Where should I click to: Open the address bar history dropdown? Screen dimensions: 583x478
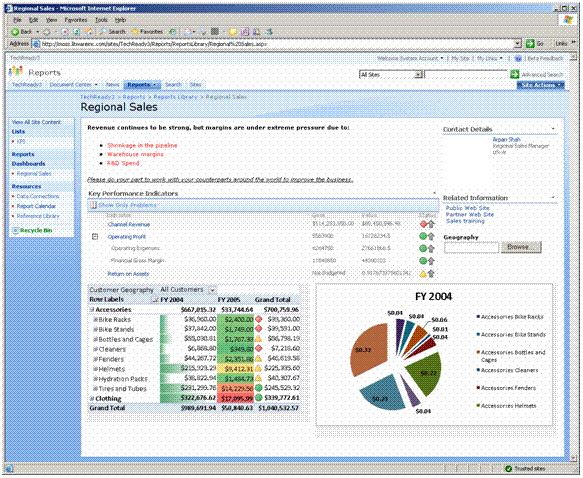click(x=518, y=44)
